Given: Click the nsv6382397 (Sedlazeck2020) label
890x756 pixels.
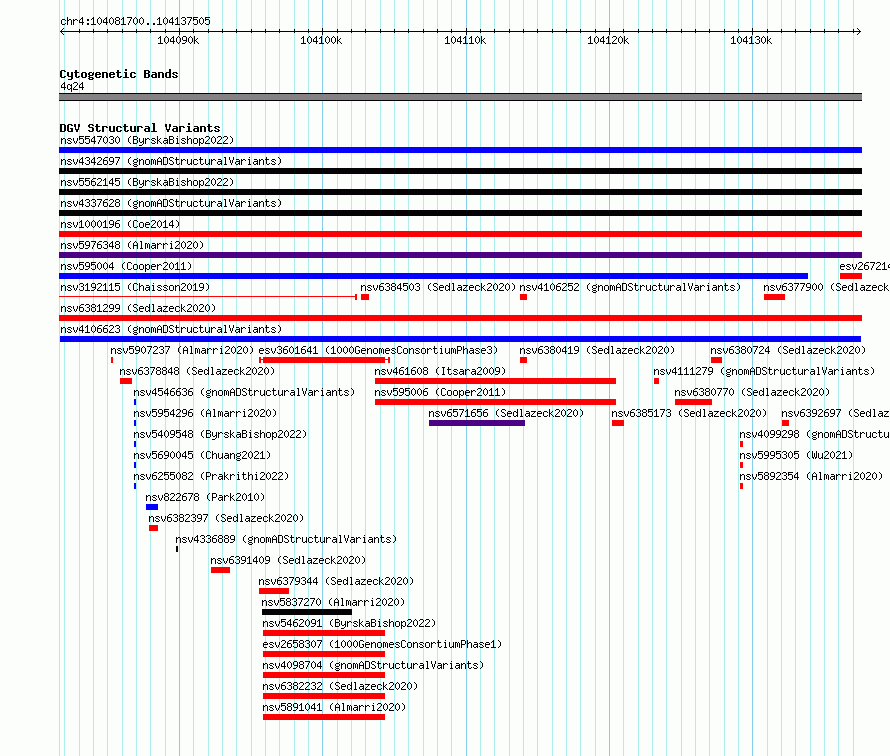Looking at the screenshot, I should (x=226, y=518).
